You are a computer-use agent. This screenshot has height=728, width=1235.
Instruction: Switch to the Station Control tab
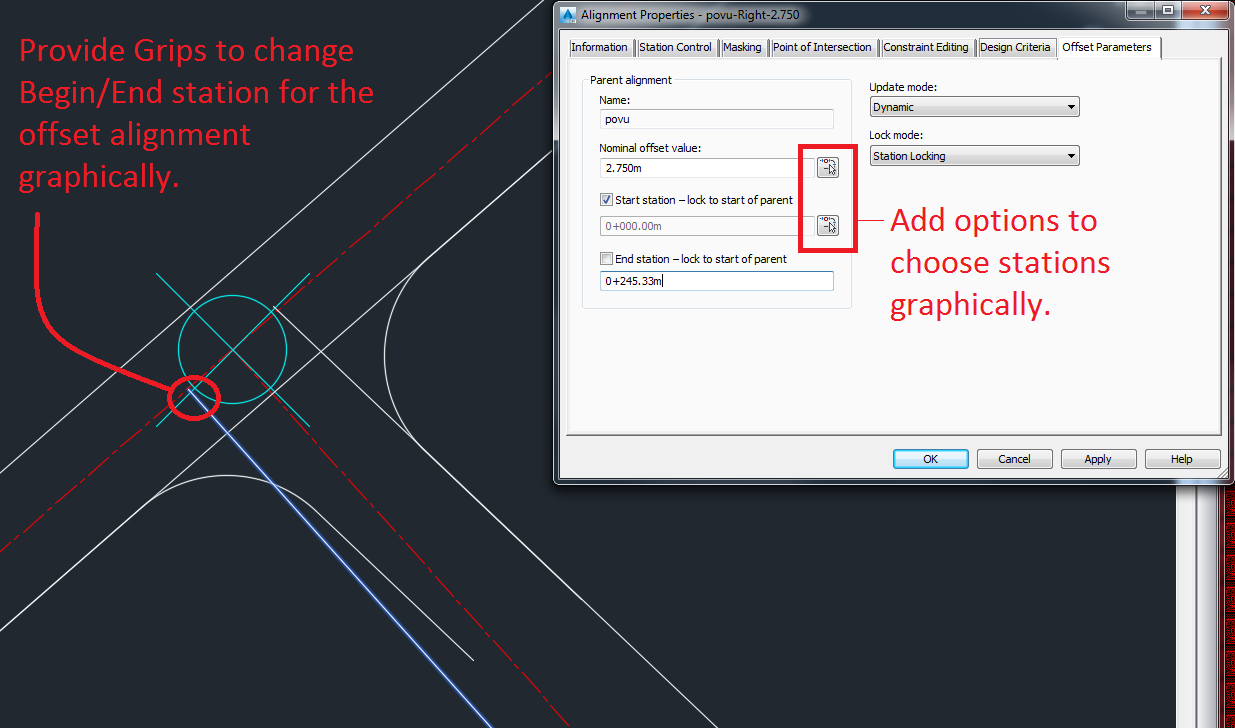click(x=676, y=47)
